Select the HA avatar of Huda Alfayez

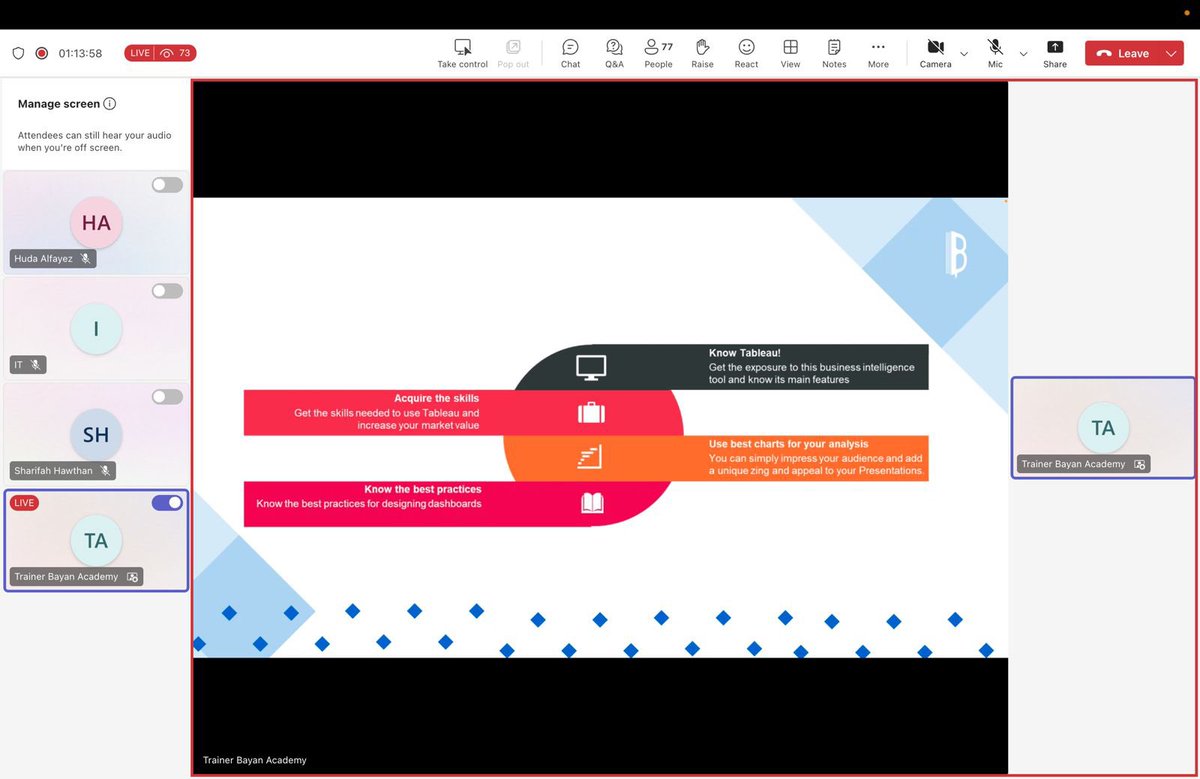[x=96, y=223]
